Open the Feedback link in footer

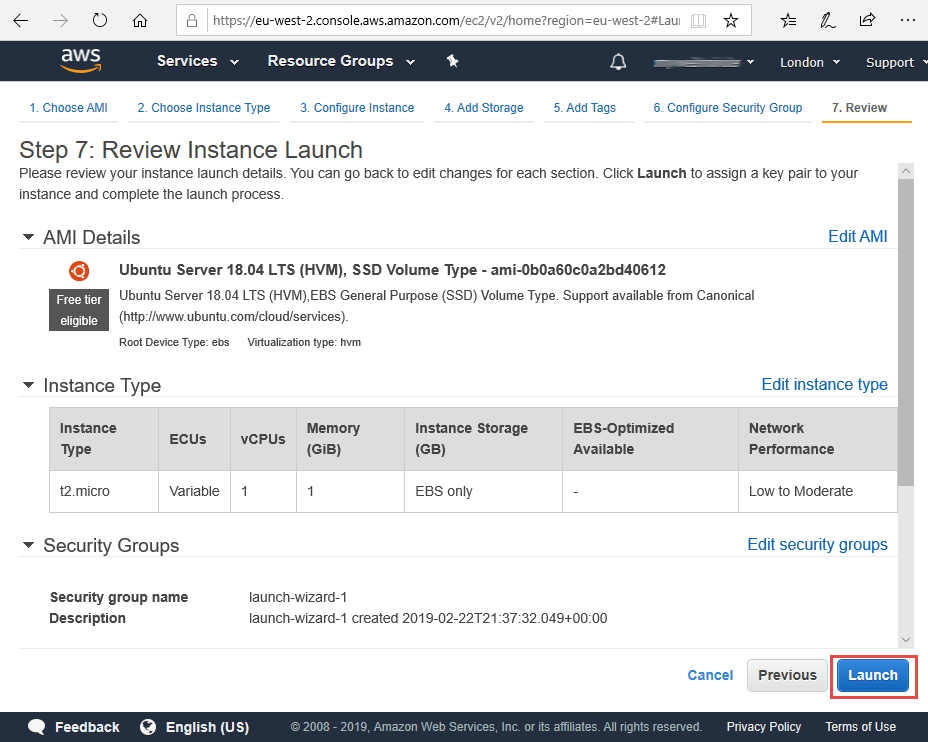(x=87, y=727)
